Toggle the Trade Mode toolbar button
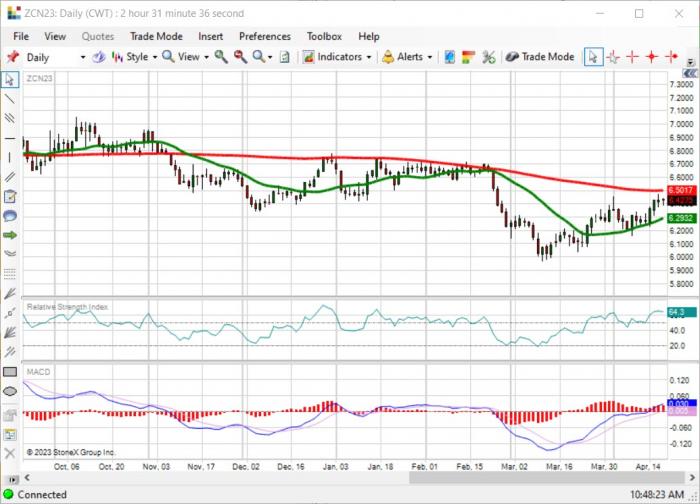The image size is (700, 504). point(540,57)
